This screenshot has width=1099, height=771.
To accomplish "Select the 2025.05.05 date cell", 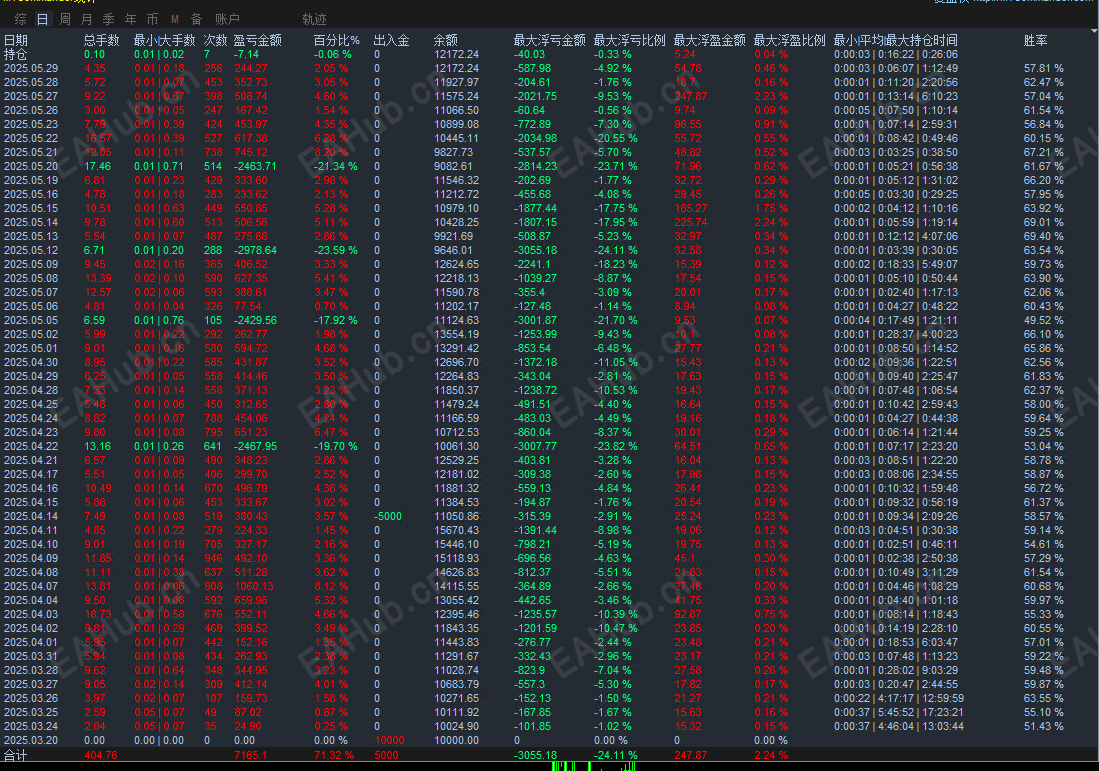I will [31, 320].
